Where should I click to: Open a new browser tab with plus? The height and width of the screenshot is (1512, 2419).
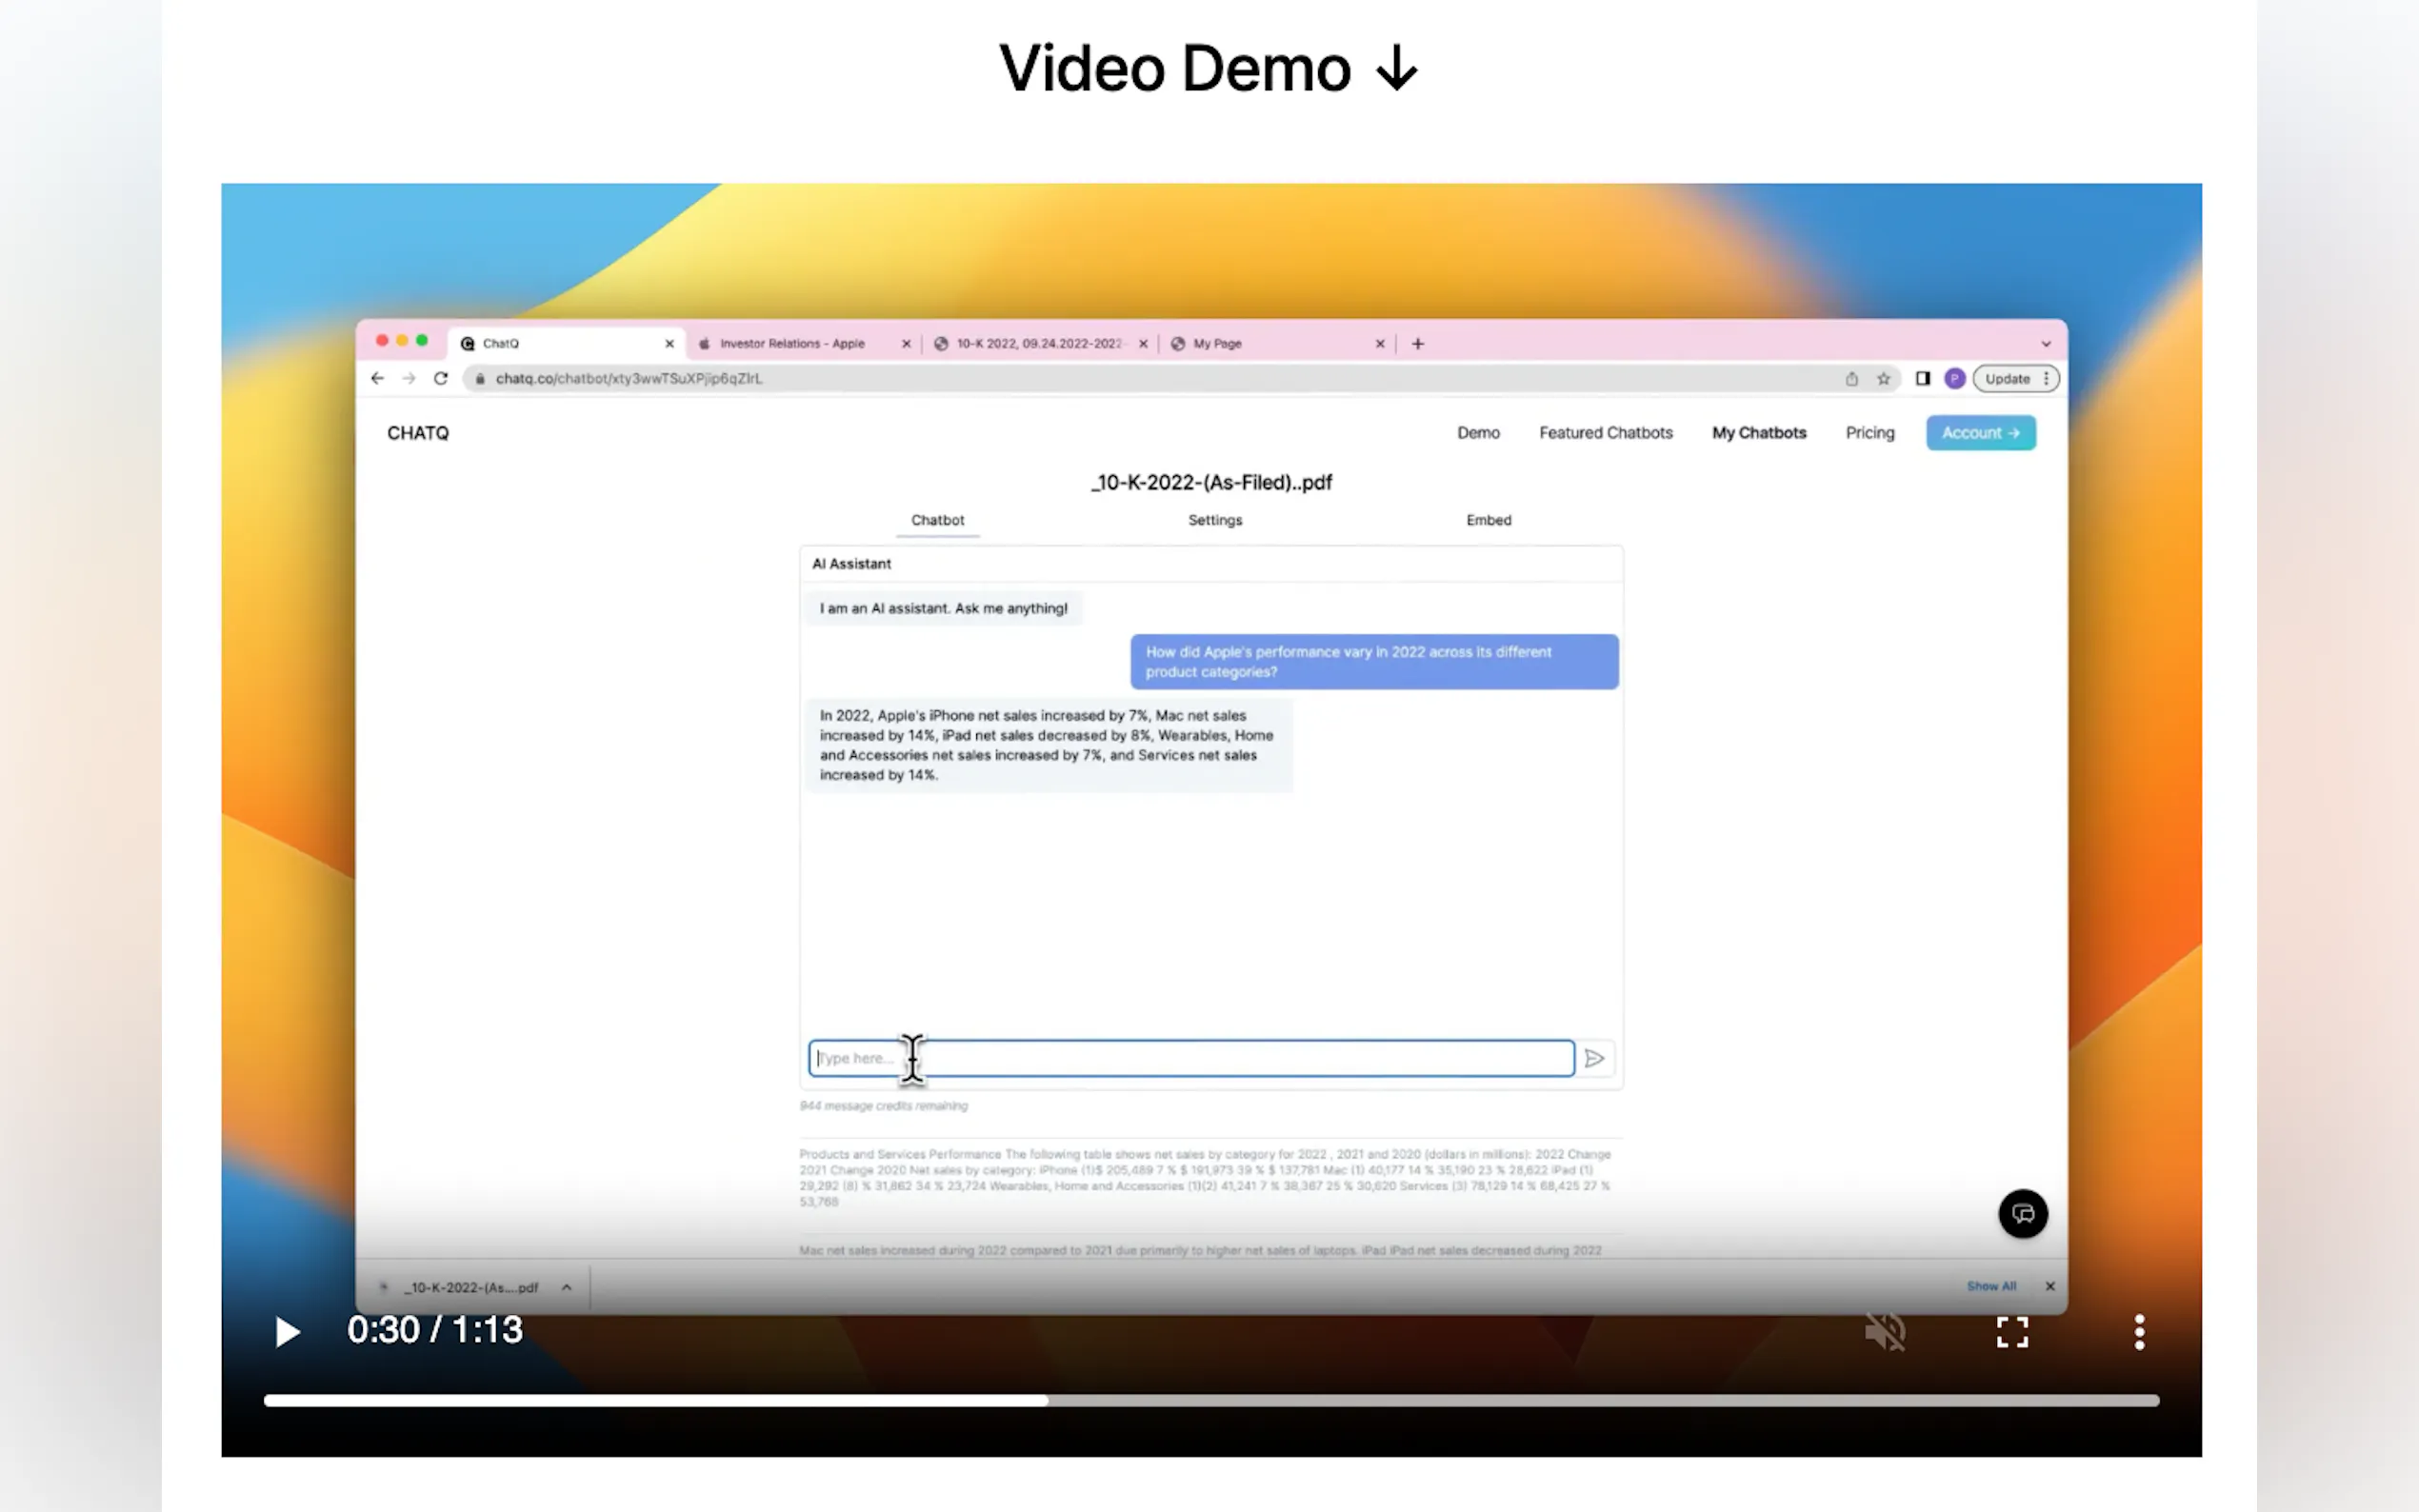pyautogui.click(x=1418, y=343)
